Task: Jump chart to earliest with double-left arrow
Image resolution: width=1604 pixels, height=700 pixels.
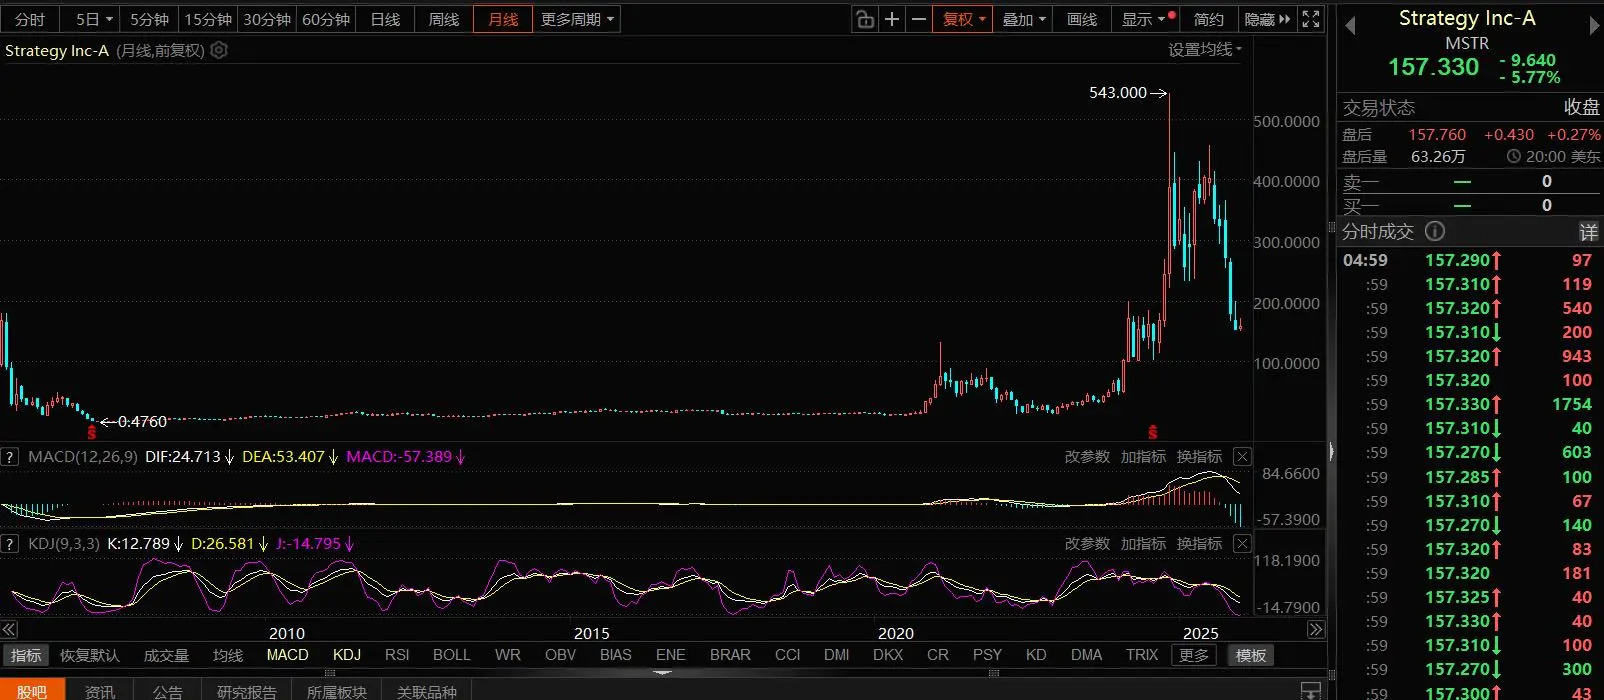Action: 9,630
